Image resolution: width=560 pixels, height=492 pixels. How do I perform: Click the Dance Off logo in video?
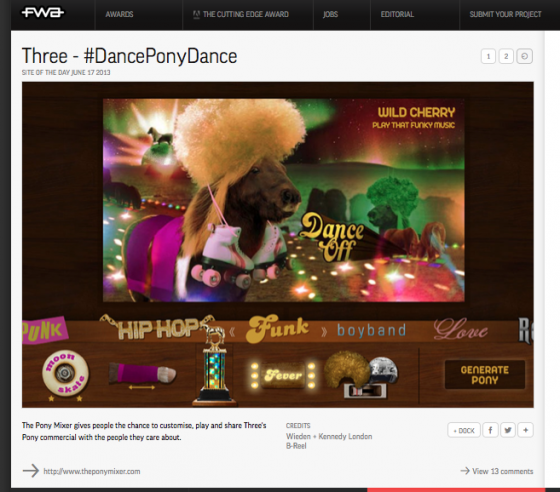[332, 237]
